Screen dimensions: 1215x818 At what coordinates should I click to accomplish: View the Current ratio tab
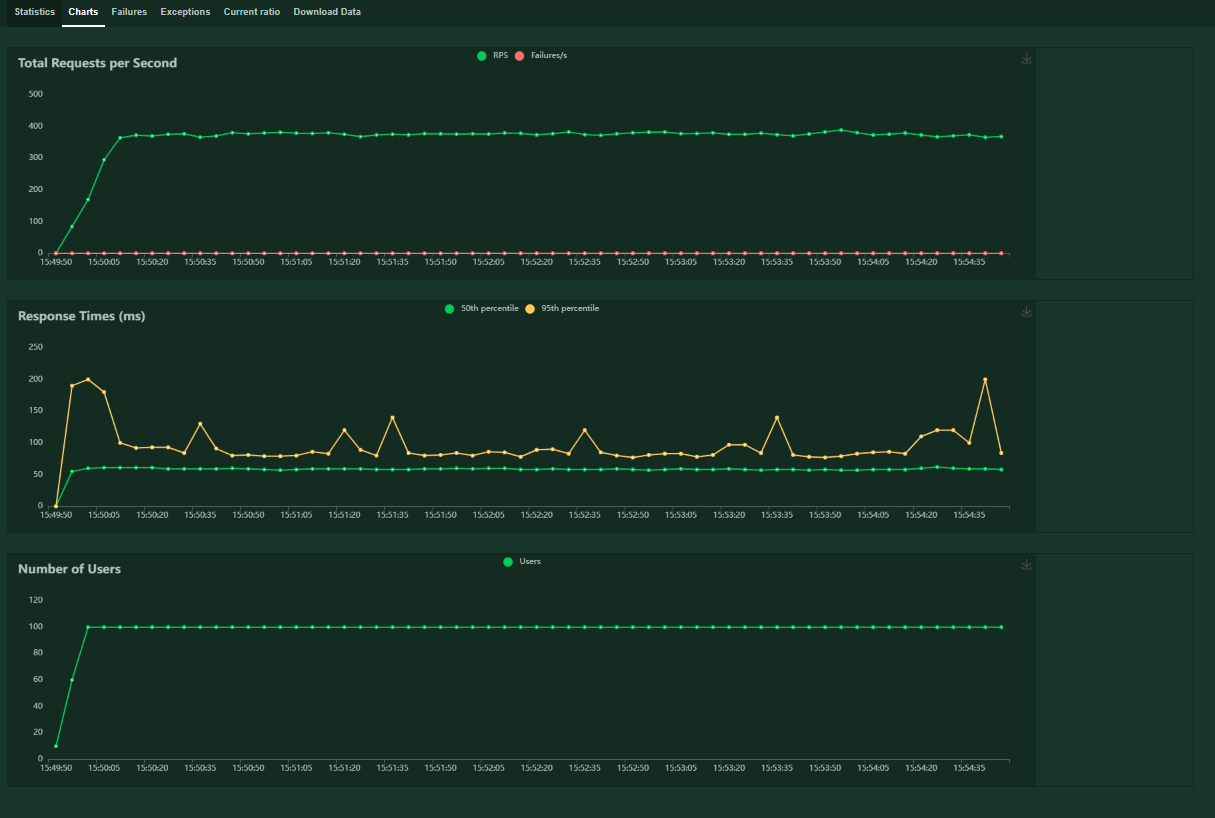(x=252, y=12)
